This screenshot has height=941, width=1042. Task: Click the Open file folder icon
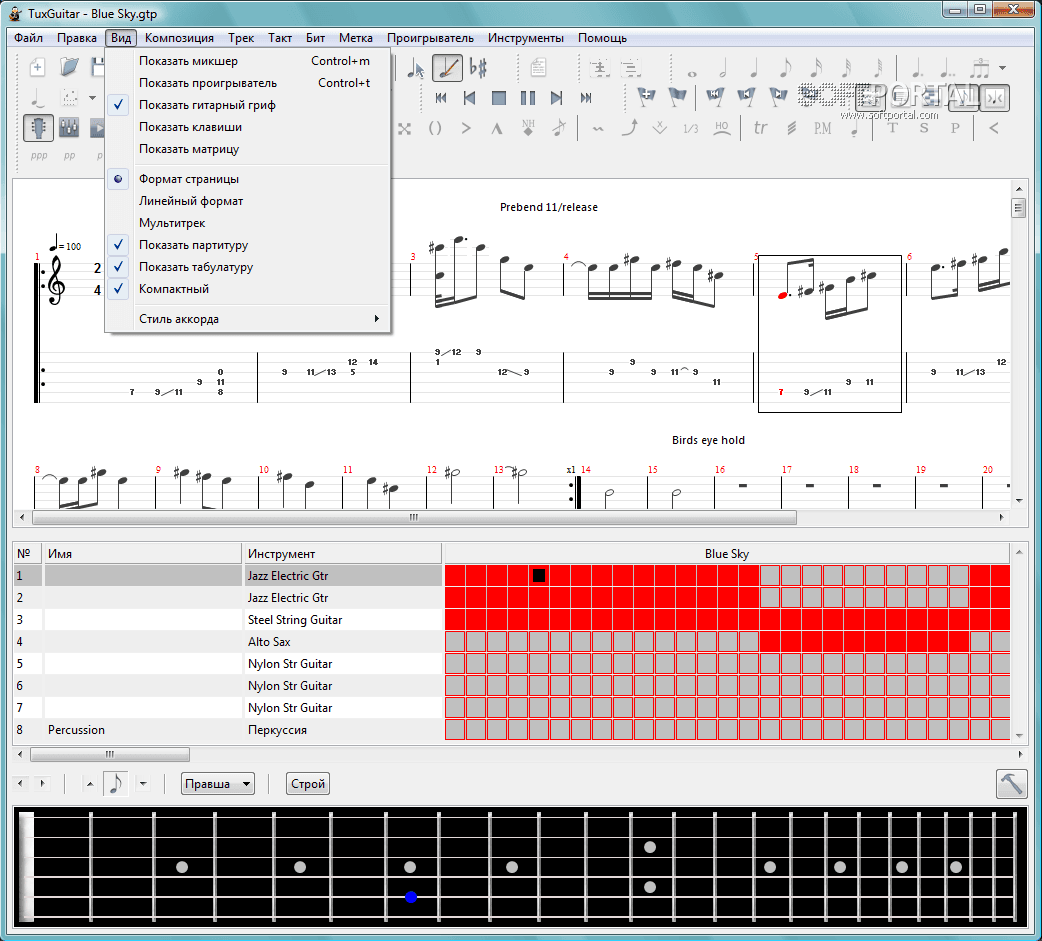[68, 68]
